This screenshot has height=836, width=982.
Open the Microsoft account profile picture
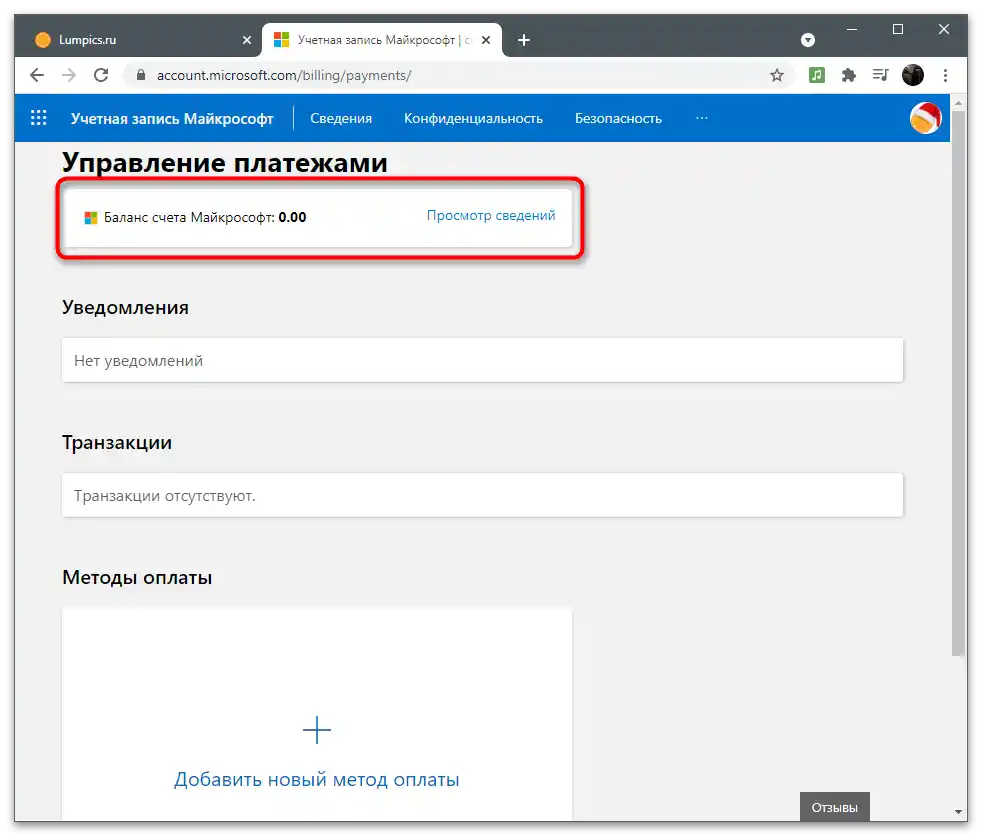coord(925,118)
